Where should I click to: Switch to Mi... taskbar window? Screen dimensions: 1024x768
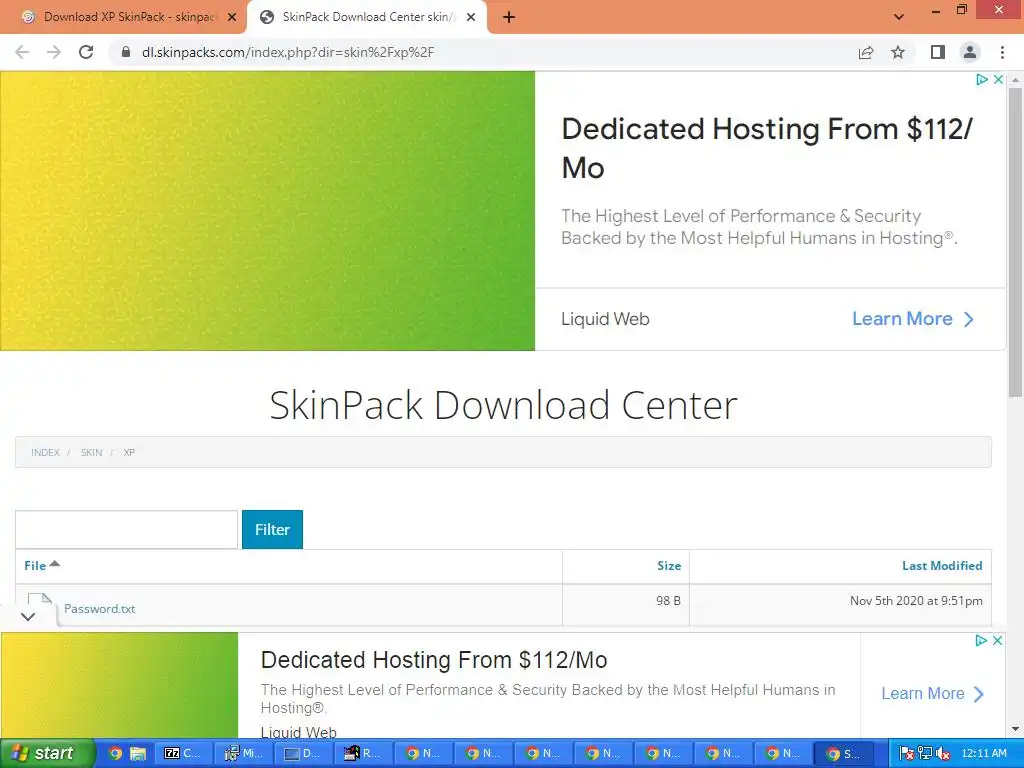[x=244, y=754]
